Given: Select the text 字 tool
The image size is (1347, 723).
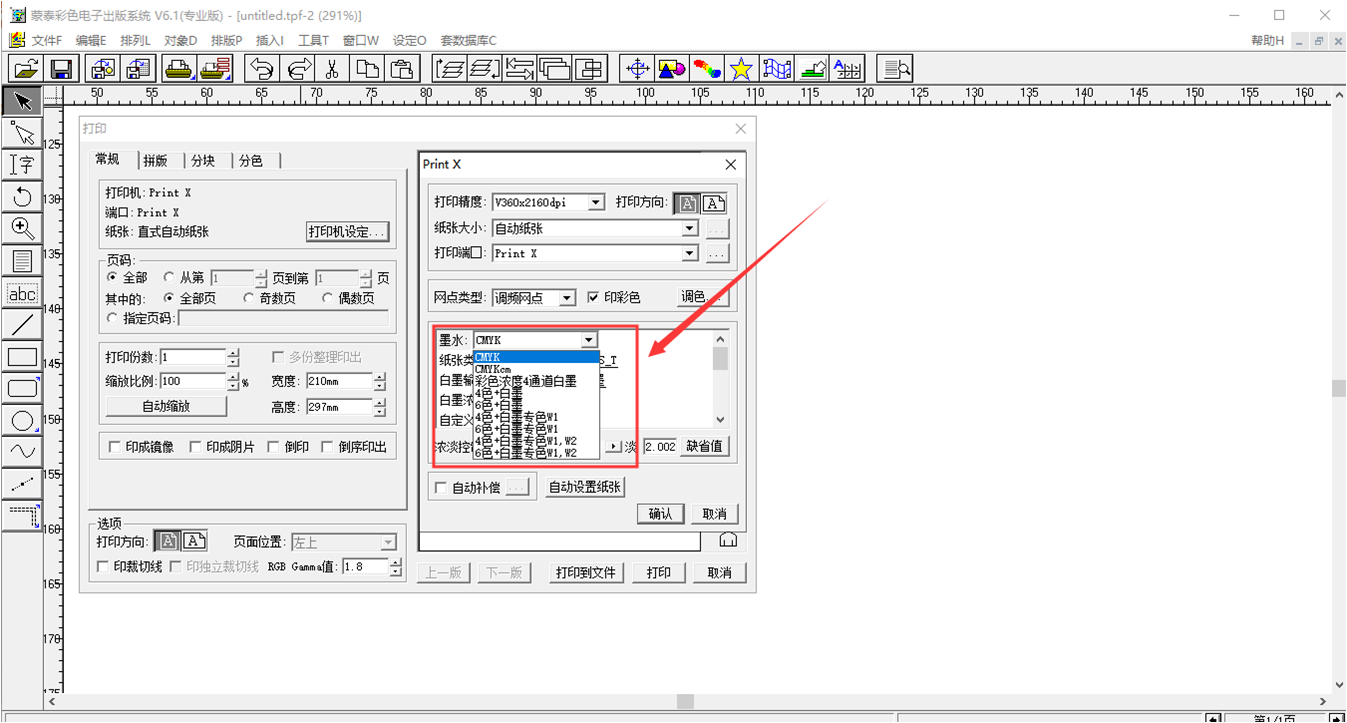Looking at the screenshot, I should click(22, 165).
